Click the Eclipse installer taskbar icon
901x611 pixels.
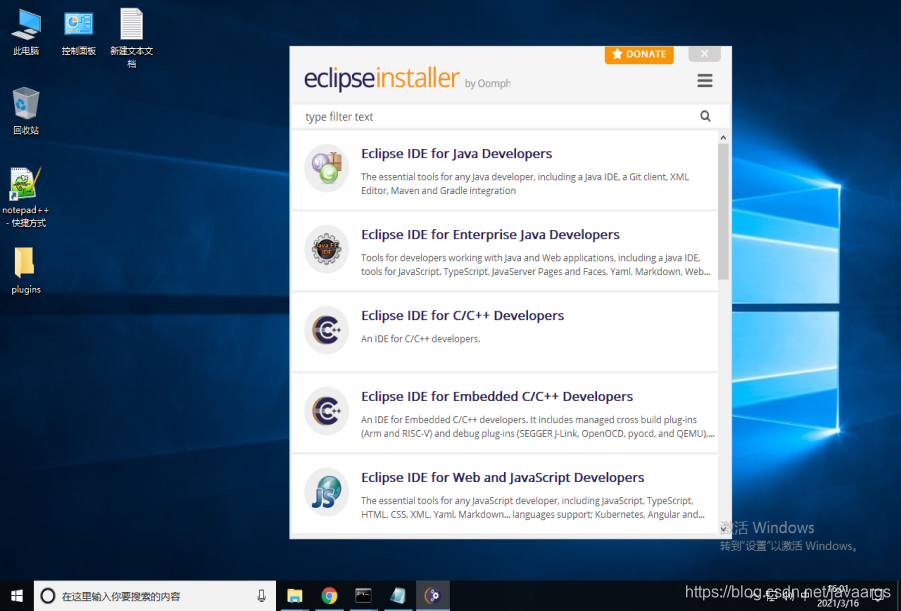point(432,596)
